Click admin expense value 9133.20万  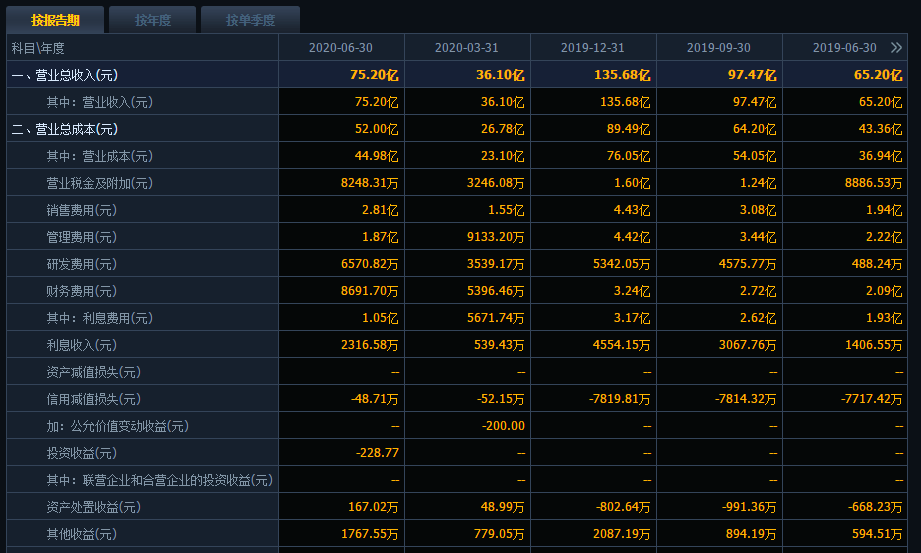[496, 237]
